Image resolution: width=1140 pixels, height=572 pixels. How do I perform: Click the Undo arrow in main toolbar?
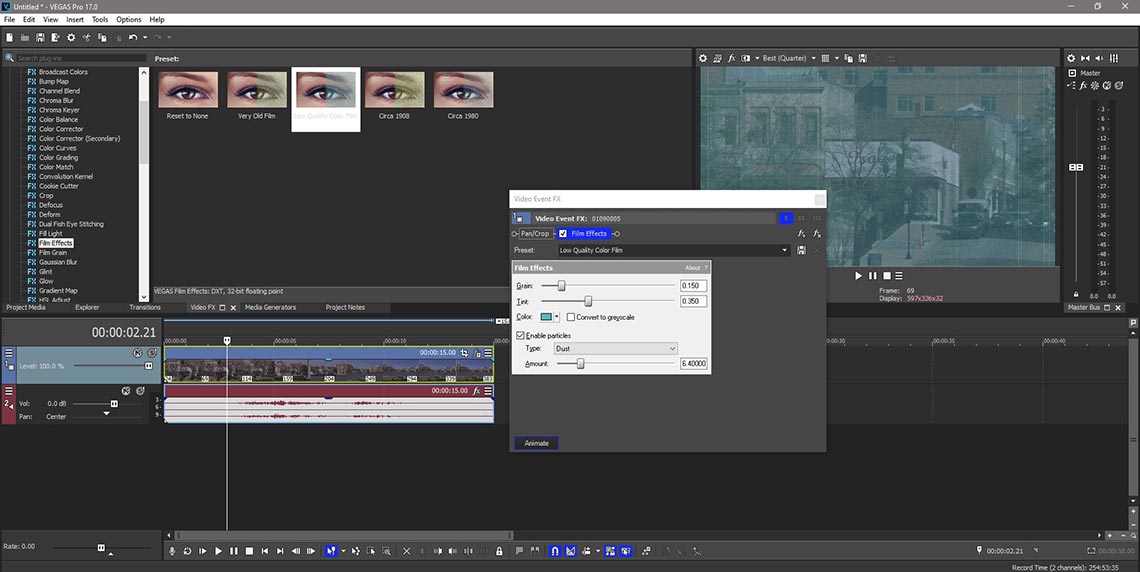(132, 37)
